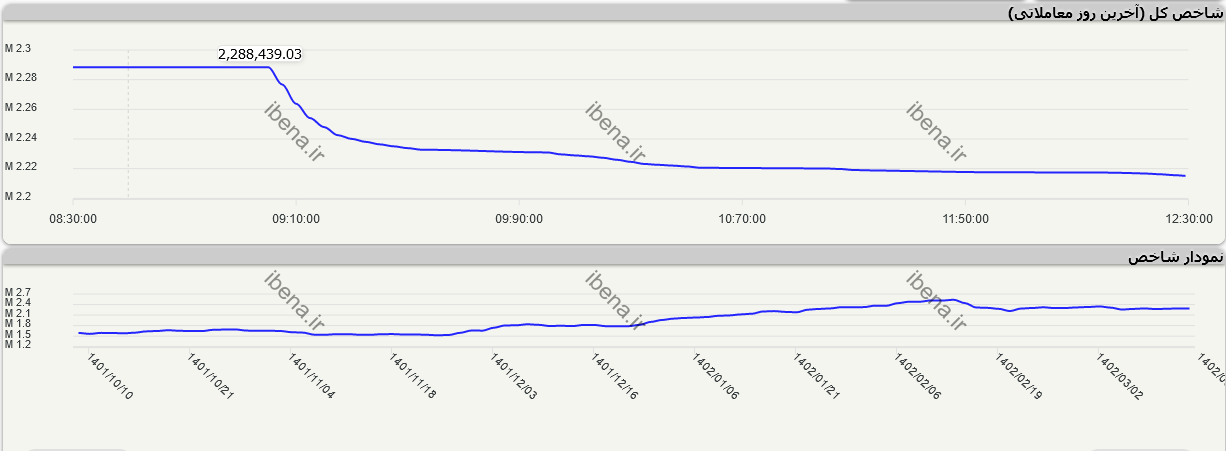Click the نمودار شاخص panel title

(x=1174, y=257)
